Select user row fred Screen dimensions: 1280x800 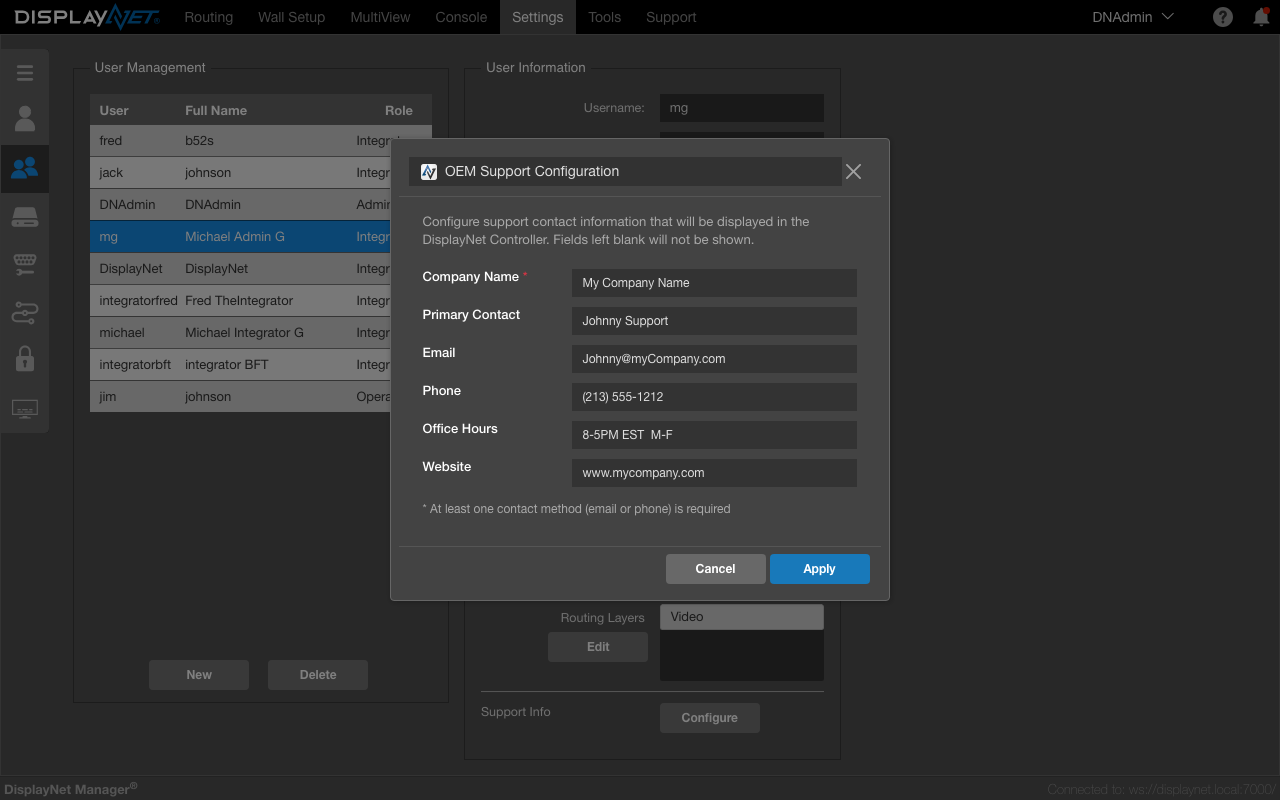click(240, 141)
